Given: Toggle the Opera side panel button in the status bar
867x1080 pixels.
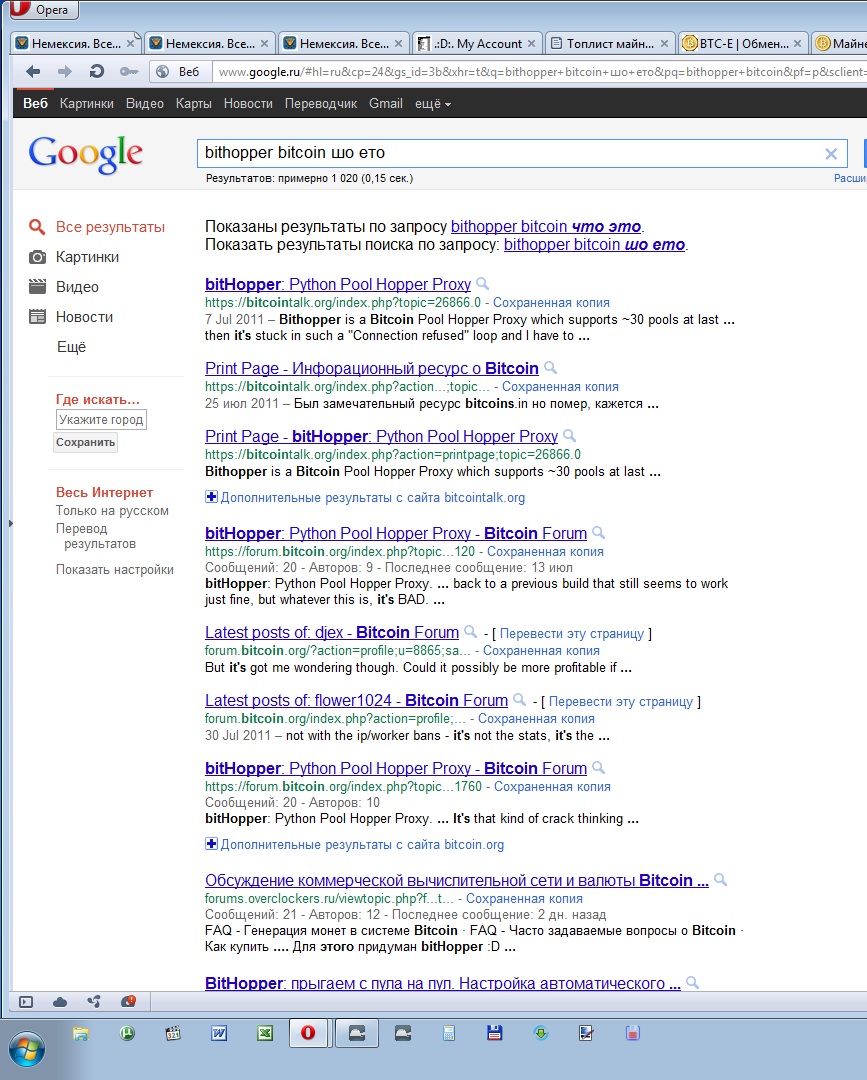Looking at the screenshot, I should [25, 1002].
